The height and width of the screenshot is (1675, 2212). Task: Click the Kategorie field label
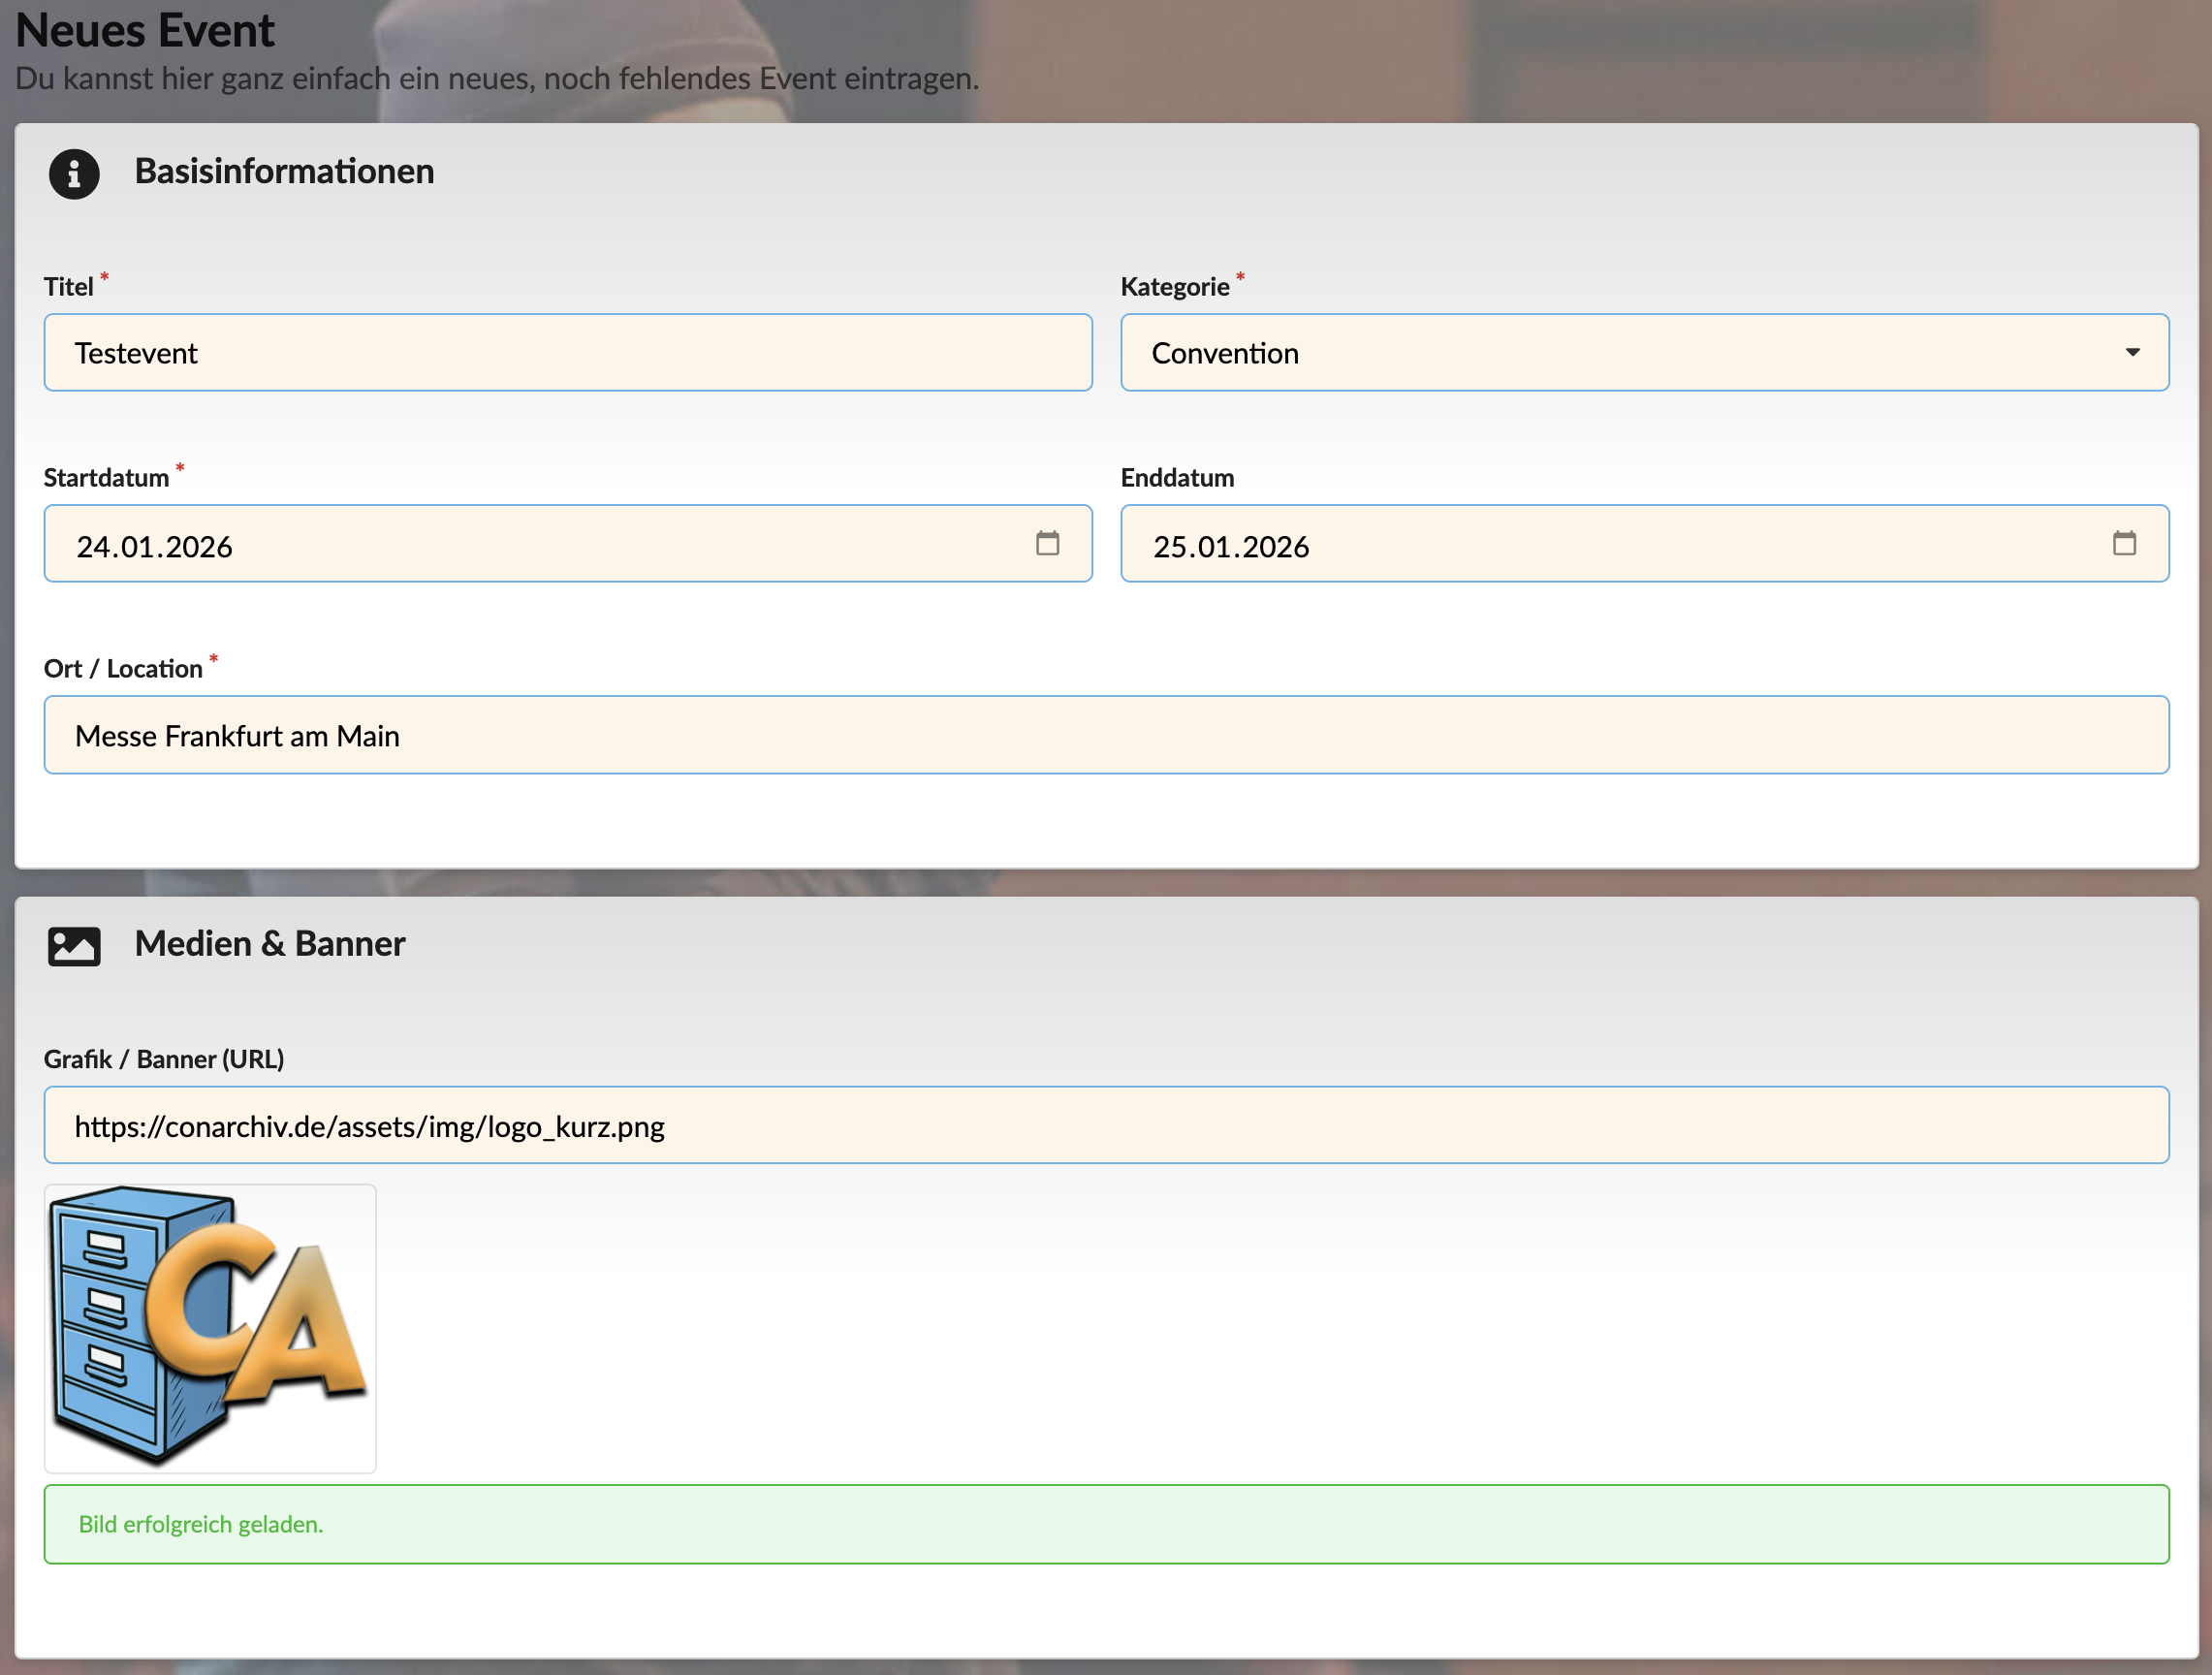pos(1174,287)
